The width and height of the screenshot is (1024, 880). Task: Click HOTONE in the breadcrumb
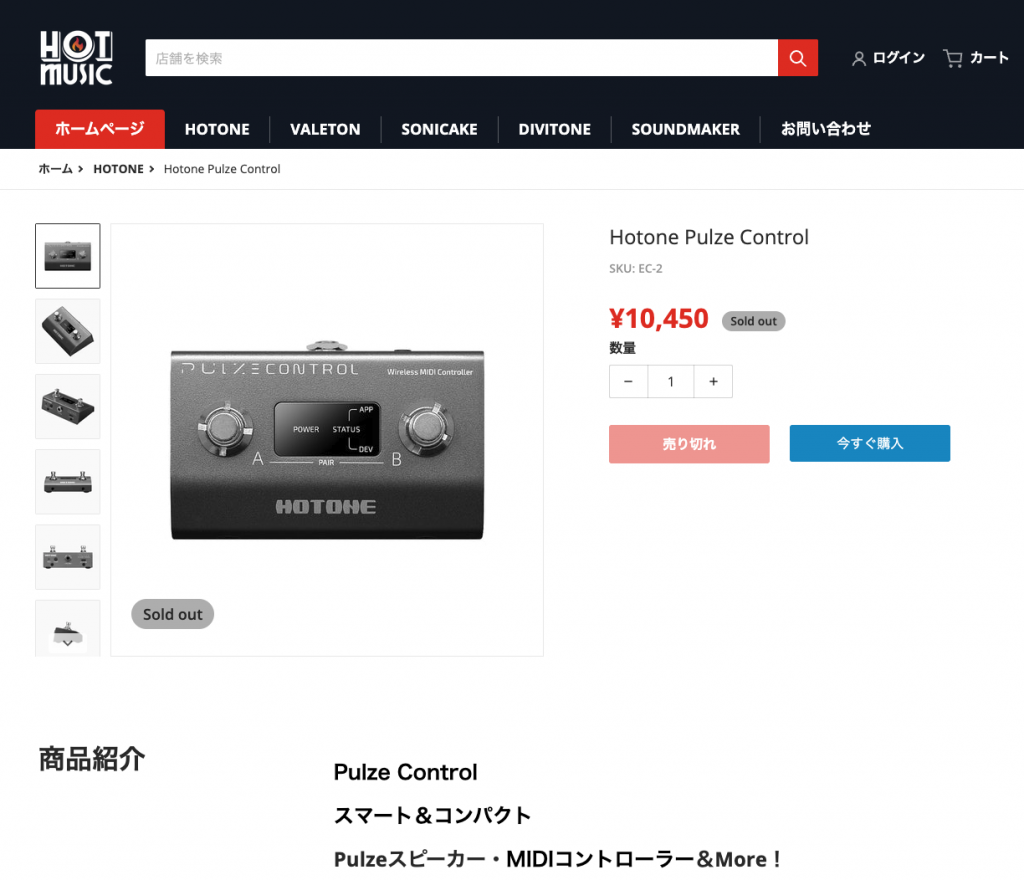pos(118,169)
